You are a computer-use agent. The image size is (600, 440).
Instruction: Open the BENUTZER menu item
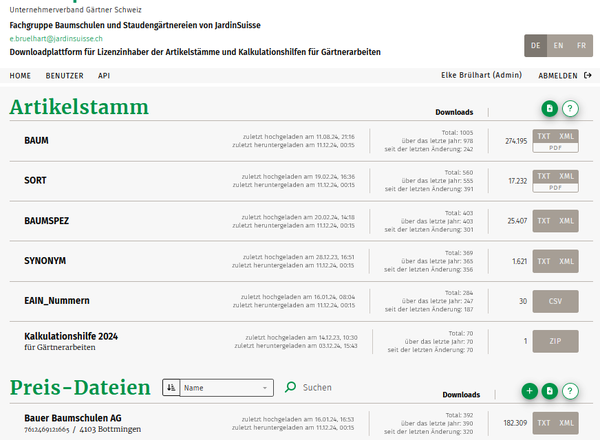tap(65, 76)
